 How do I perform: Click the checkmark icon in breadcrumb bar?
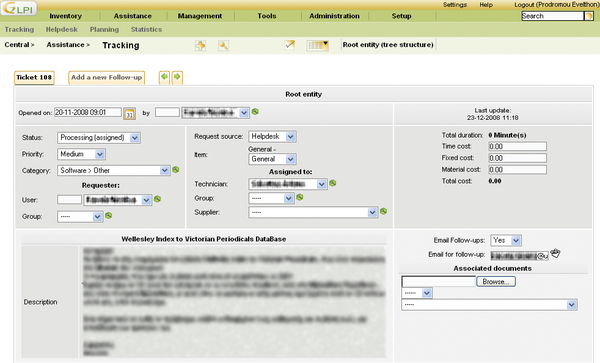(x=290, y=45)
